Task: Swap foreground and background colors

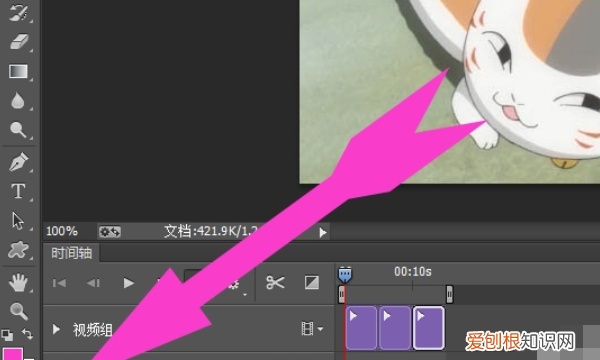Action: 27,334
